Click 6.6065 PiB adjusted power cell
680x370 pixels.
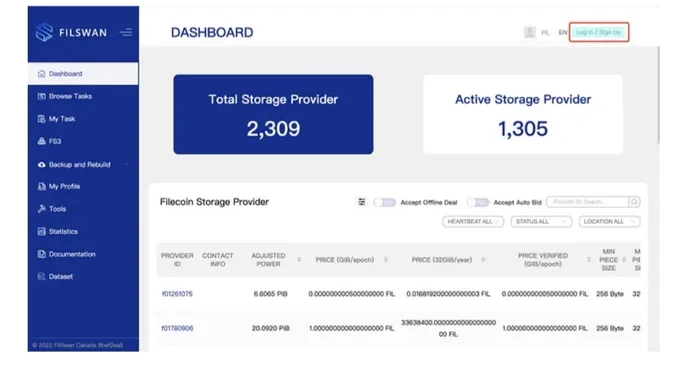pyautogui.click(x=271, y=294)
